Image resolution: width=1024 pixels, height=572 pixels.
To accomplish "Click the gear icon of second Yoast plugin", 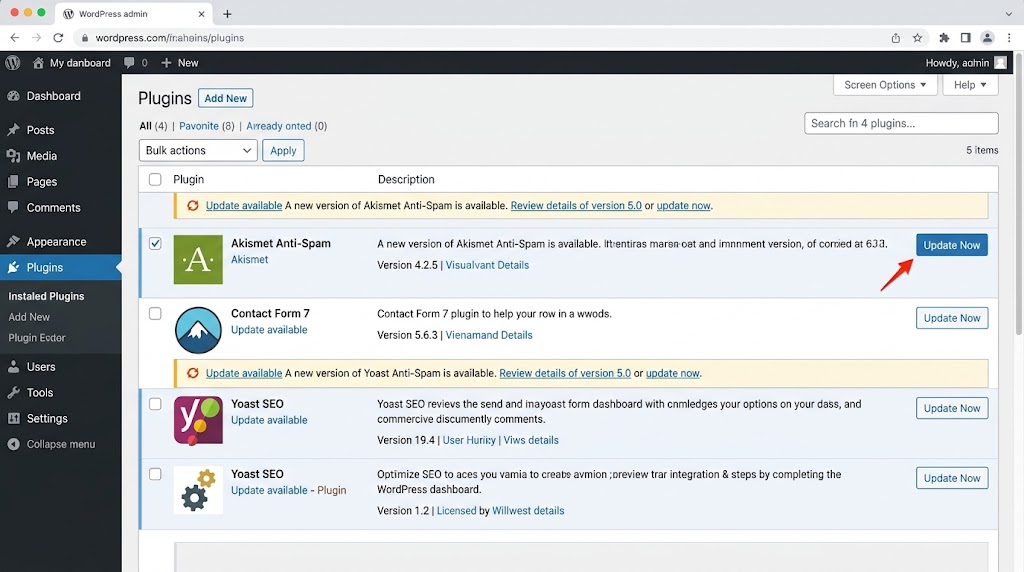I will click(x=198, y=490).
